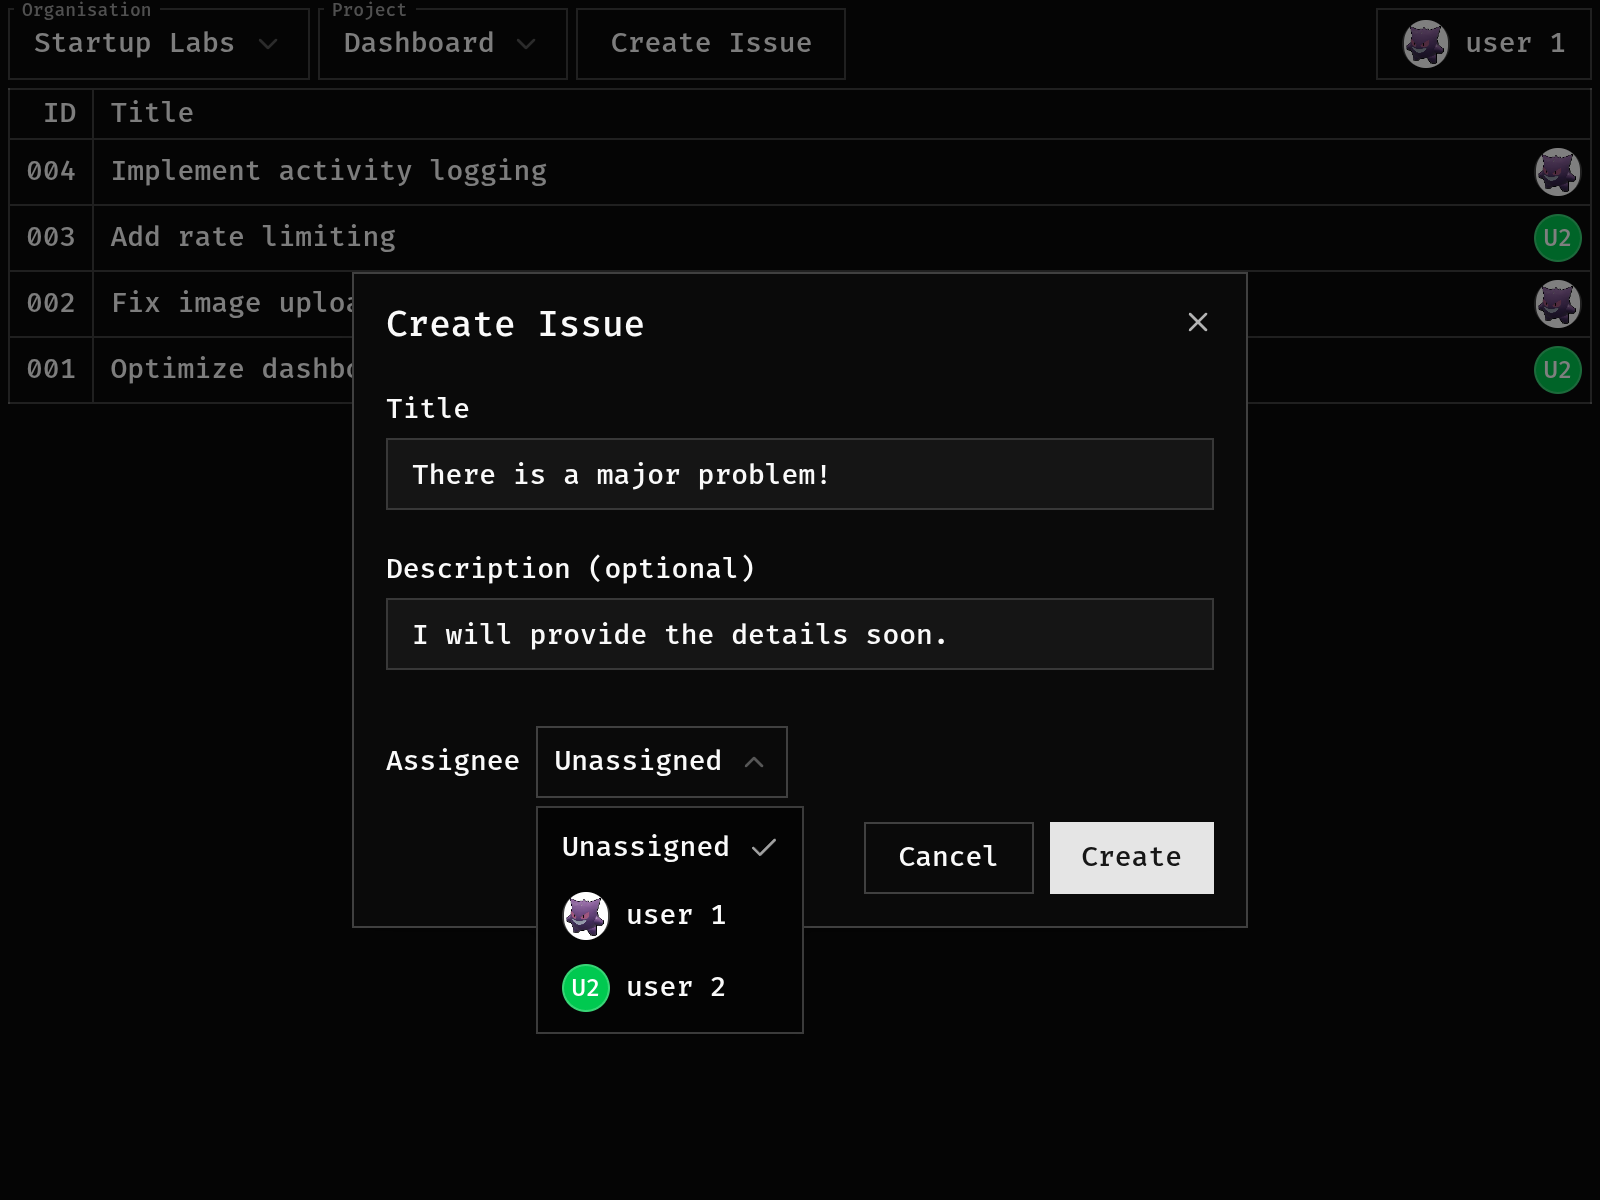The height and width of the screenshot is (1200, 1600).
Task: Click the user 1 avatar in the top bar
Action: (1425, 44)
